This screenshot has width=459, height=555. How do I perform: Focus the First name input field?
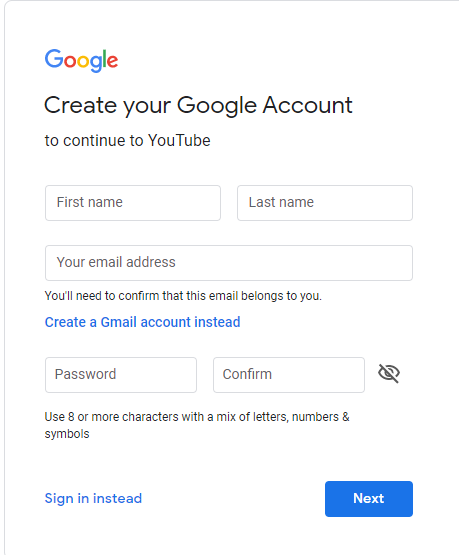133,203
